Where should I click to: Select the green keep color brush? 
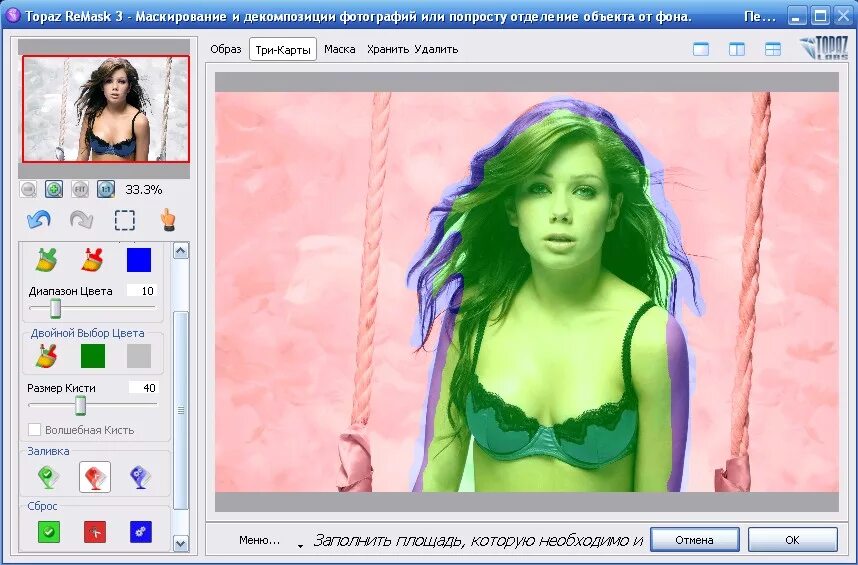click(x=47, y=260)
